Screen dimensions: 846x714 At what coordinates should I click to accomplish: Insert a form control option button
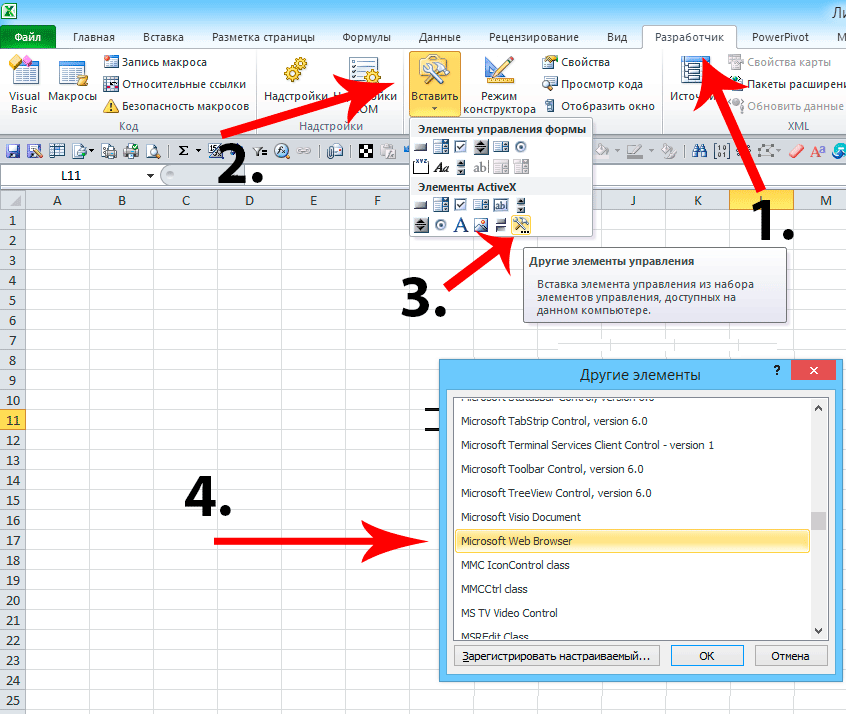[521, 147]
